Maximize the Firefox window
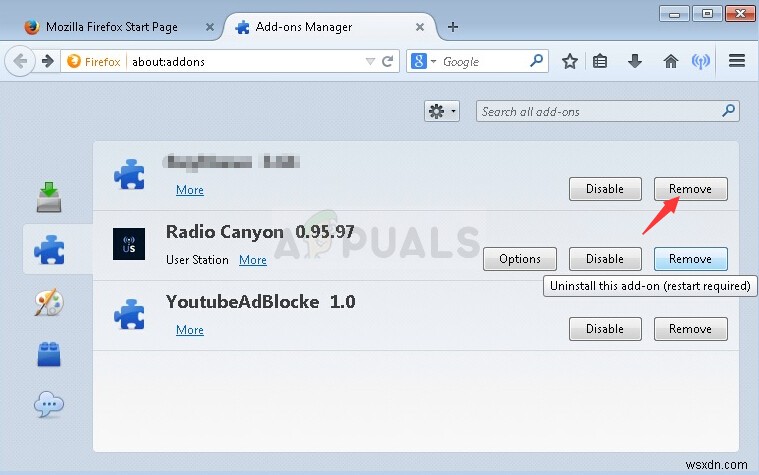 (707, 14)
